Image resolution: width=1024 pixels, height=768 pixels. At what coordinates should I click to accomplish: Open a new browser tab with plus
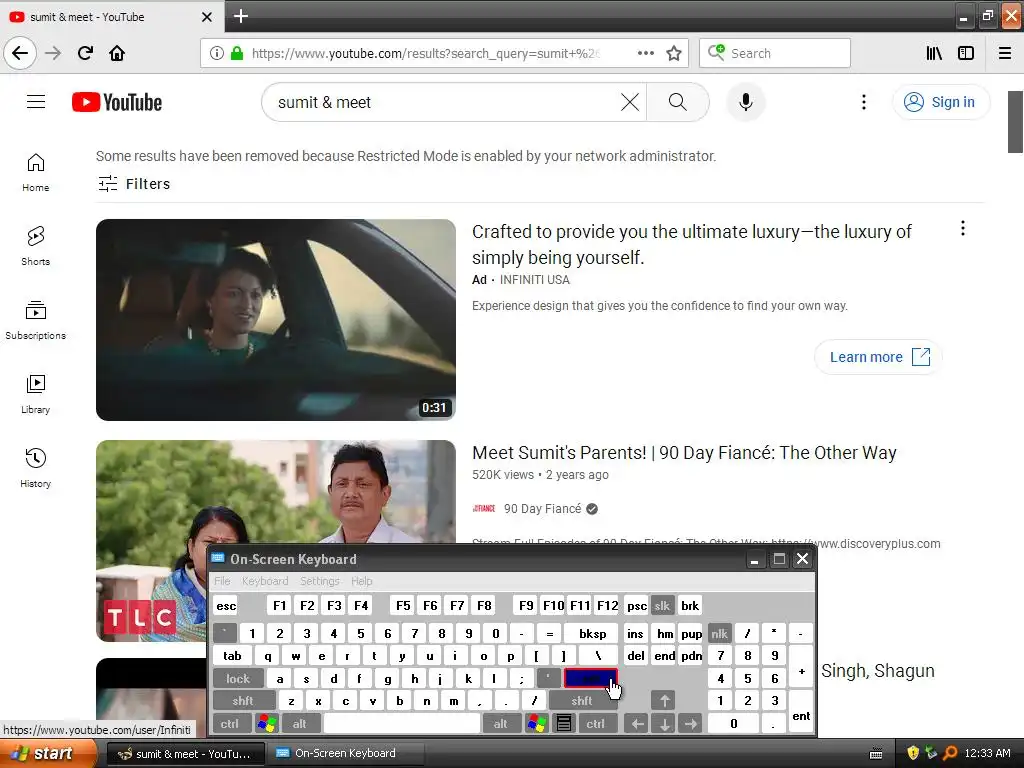[x=241, y=16]
